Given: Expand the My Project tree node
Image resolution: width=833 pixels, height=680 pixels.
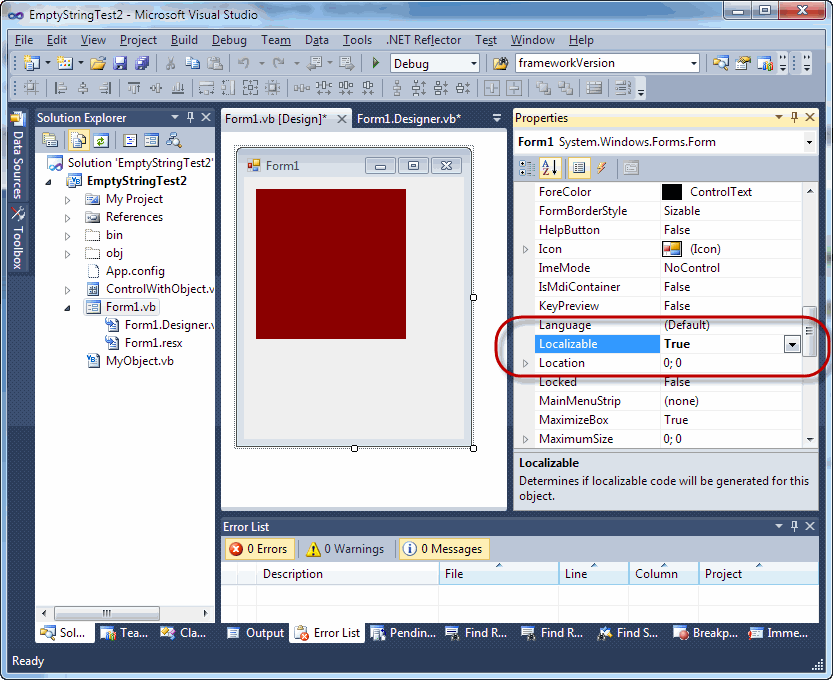Looking at the screenshot, I should [68, 199].
